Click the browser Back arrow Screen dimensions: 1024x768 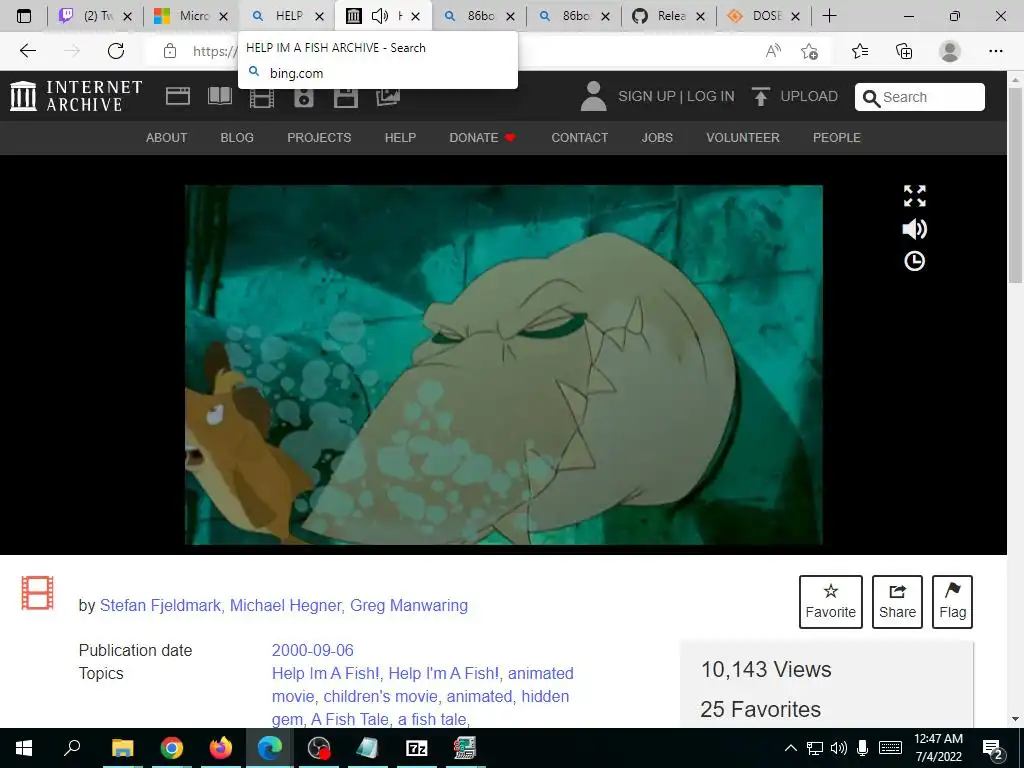[27, 51]
